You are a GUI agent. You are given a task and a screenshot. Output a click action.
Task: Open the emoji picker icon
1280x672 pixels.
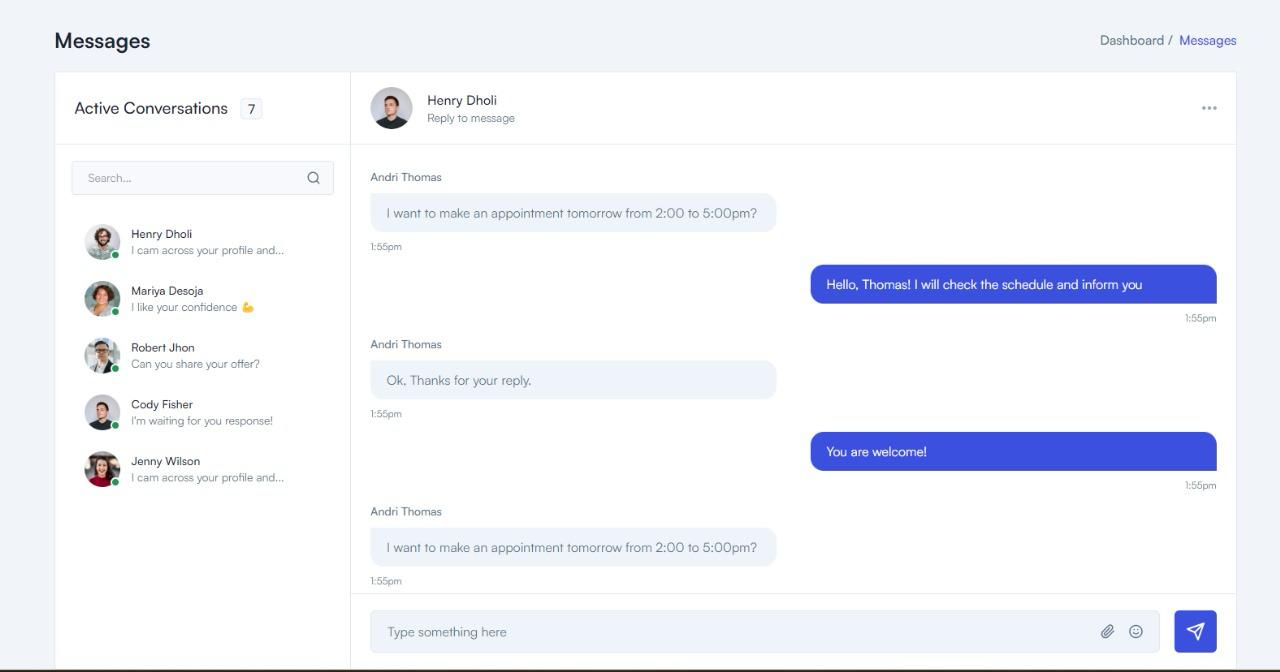coord(1135,631)
